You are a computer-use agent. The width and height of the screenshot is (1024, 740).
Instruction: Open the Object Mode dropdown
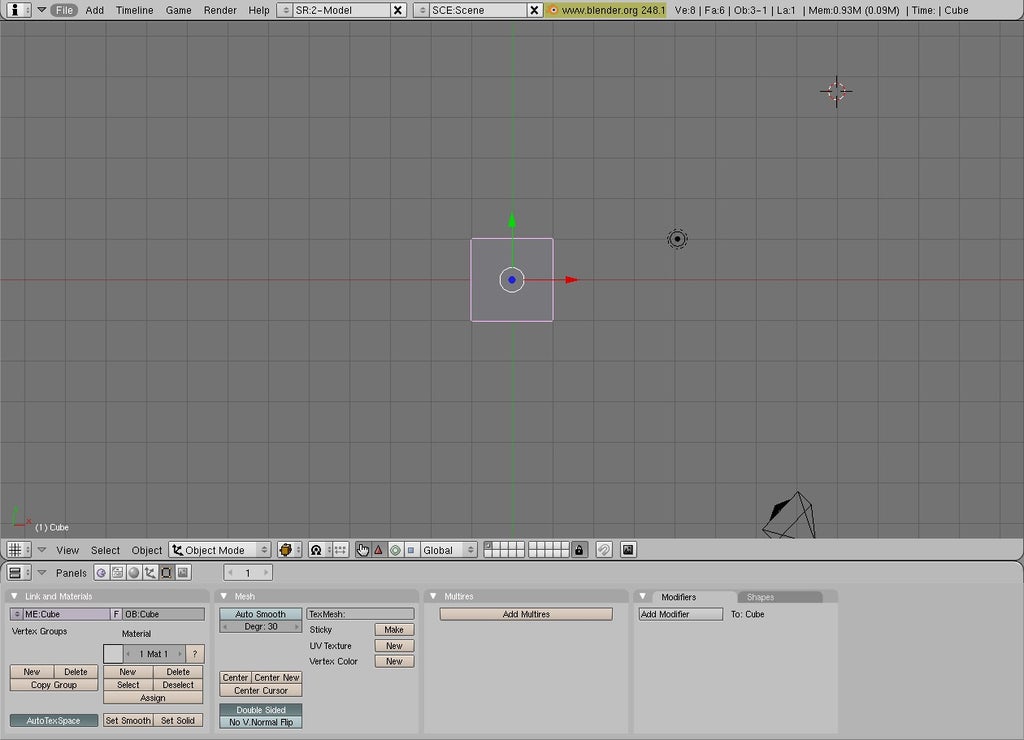coord(220,550)
